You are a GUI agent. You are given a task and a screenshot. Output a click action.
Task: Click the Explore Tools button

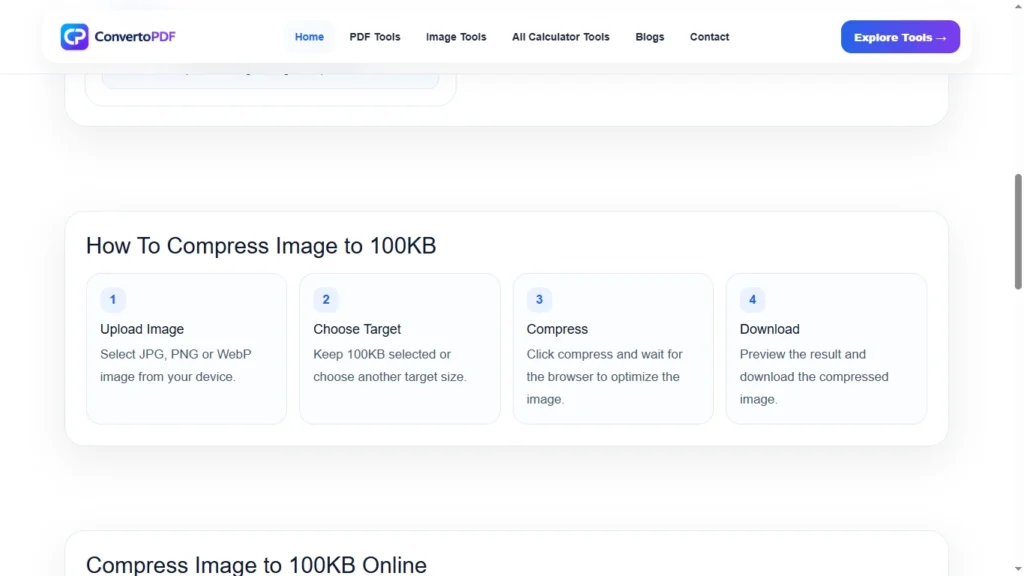[900, 37]
